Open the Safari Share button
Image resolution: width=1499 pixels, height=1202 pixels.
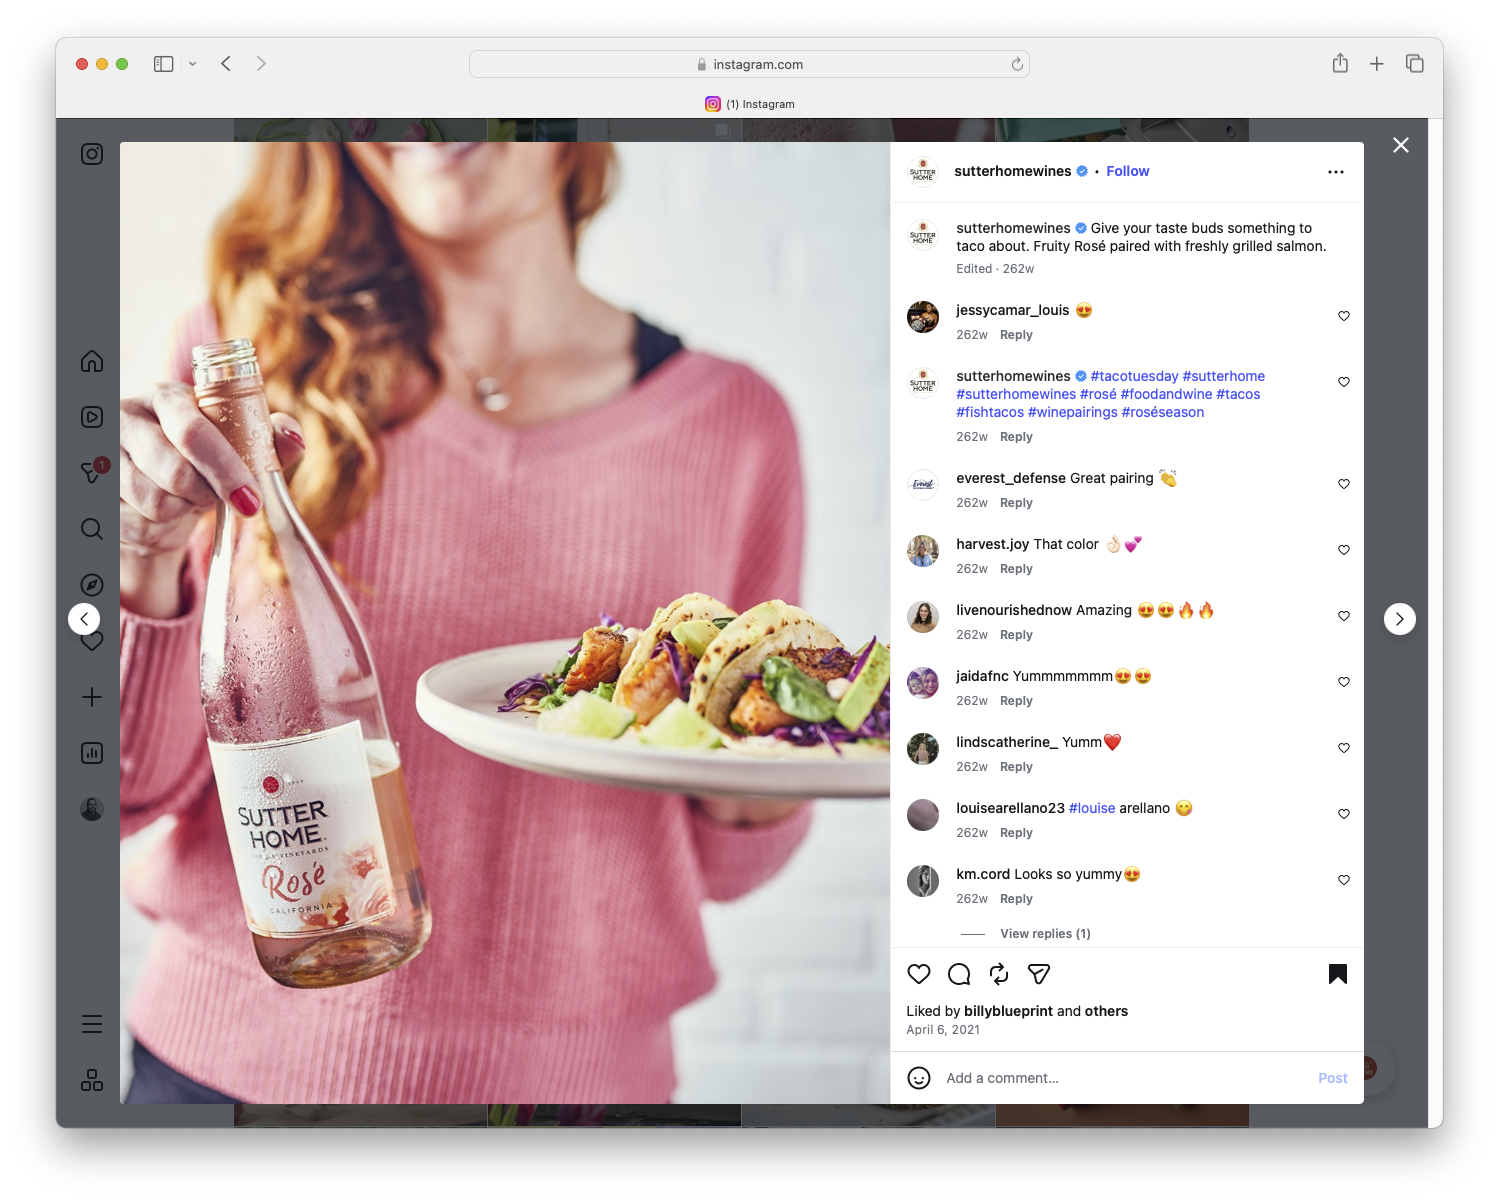1340,63
